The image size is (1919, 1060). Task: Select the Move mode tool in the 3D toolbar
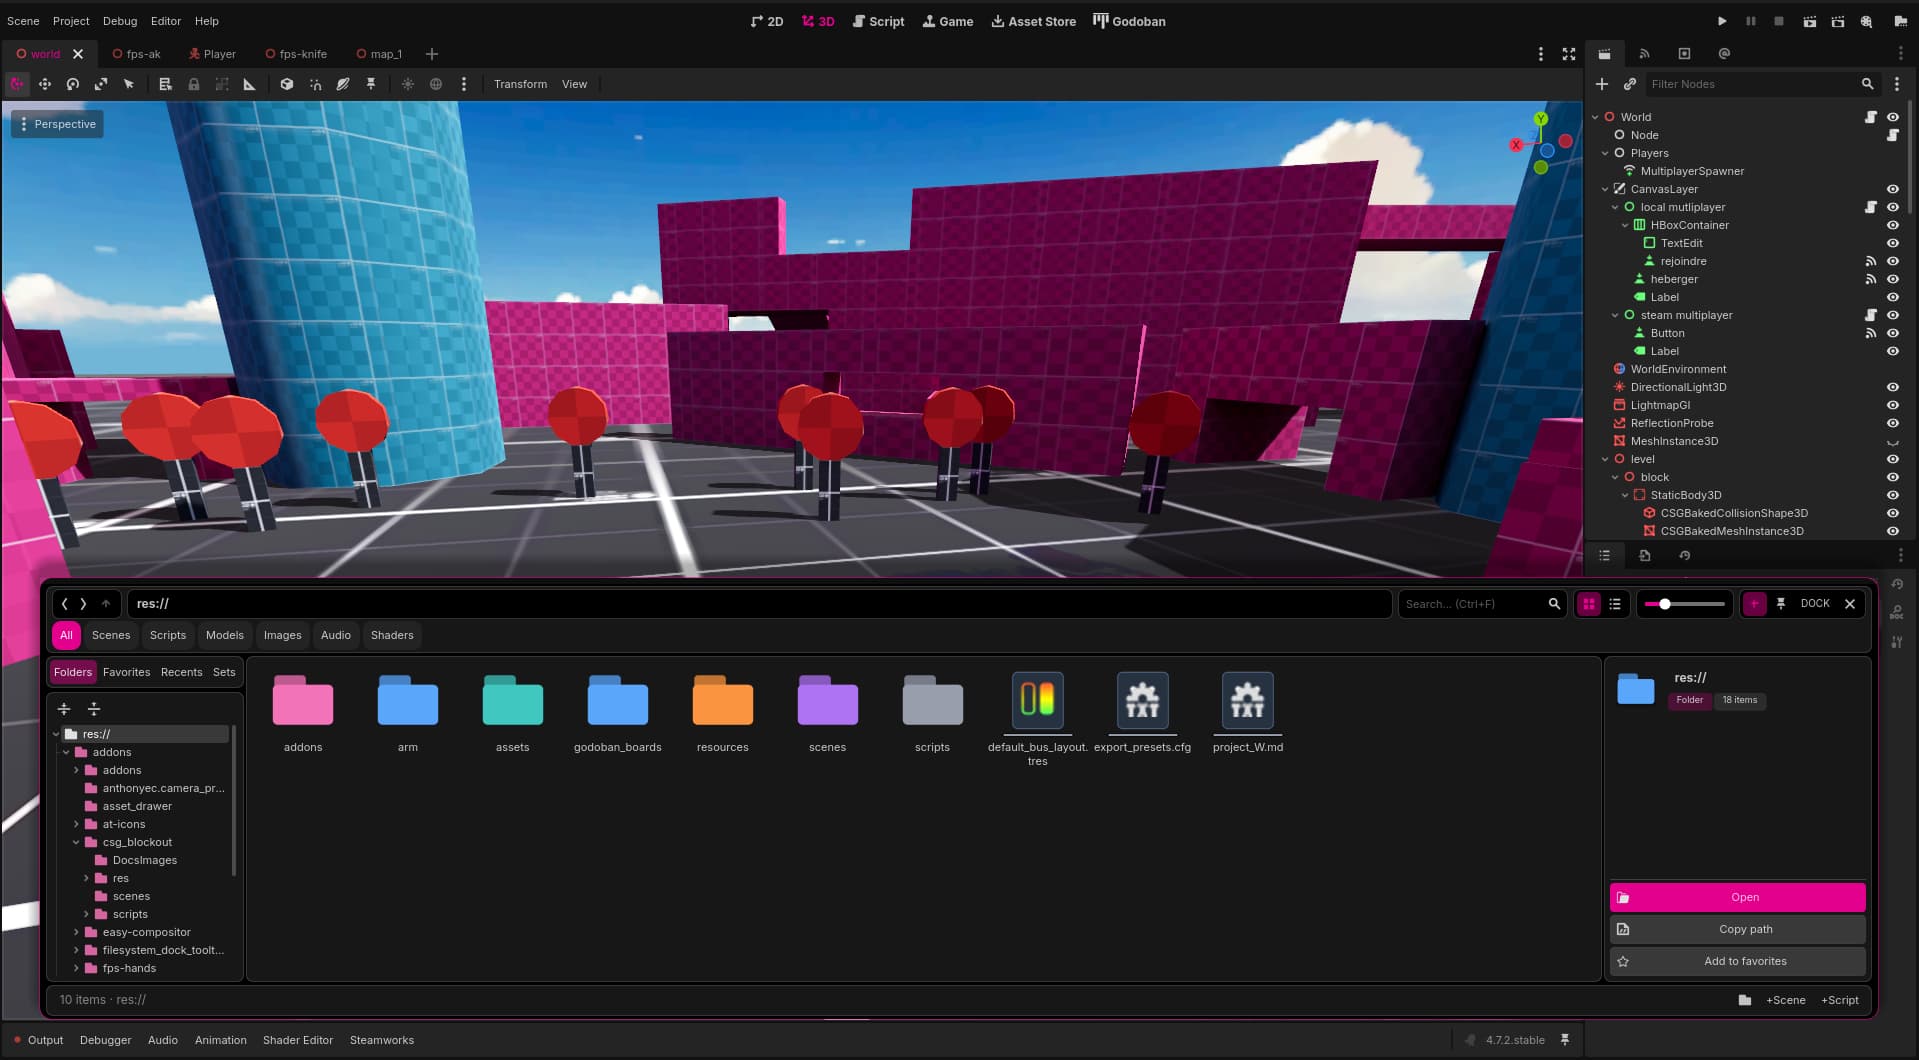45,84
